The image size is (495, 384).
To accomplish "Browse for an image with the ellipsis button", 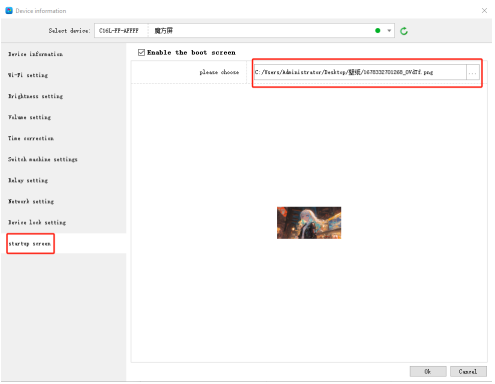I will click(472, 72).
